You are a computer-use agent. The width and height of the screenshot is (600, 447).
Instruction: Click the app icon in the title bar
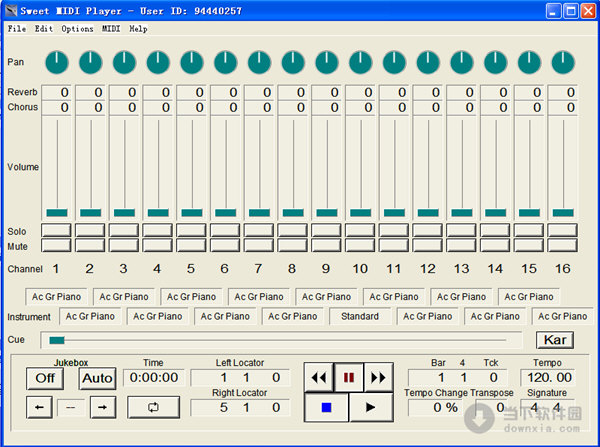click(11, 10)
